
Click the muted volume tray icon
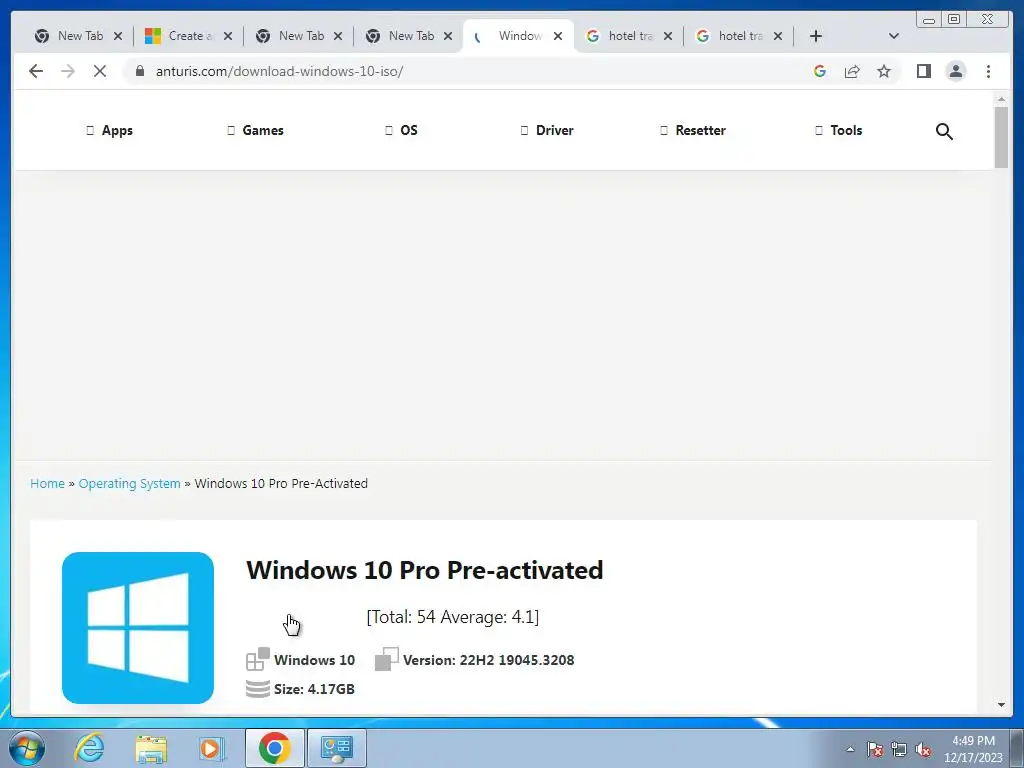pyautogui.click(x=923, y=749)
